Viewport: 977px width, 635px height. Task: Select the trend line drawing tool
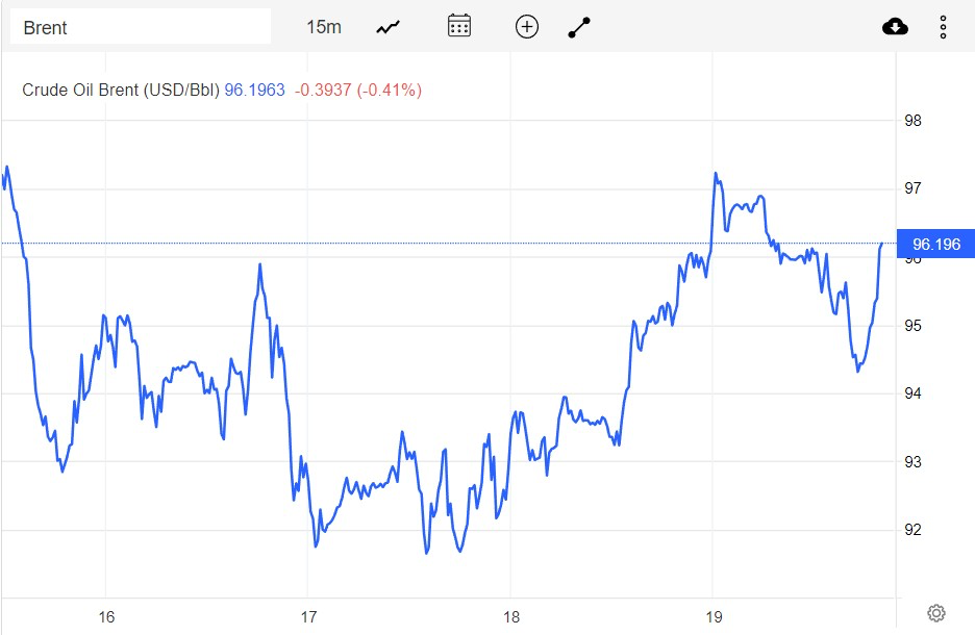(580, 27)
